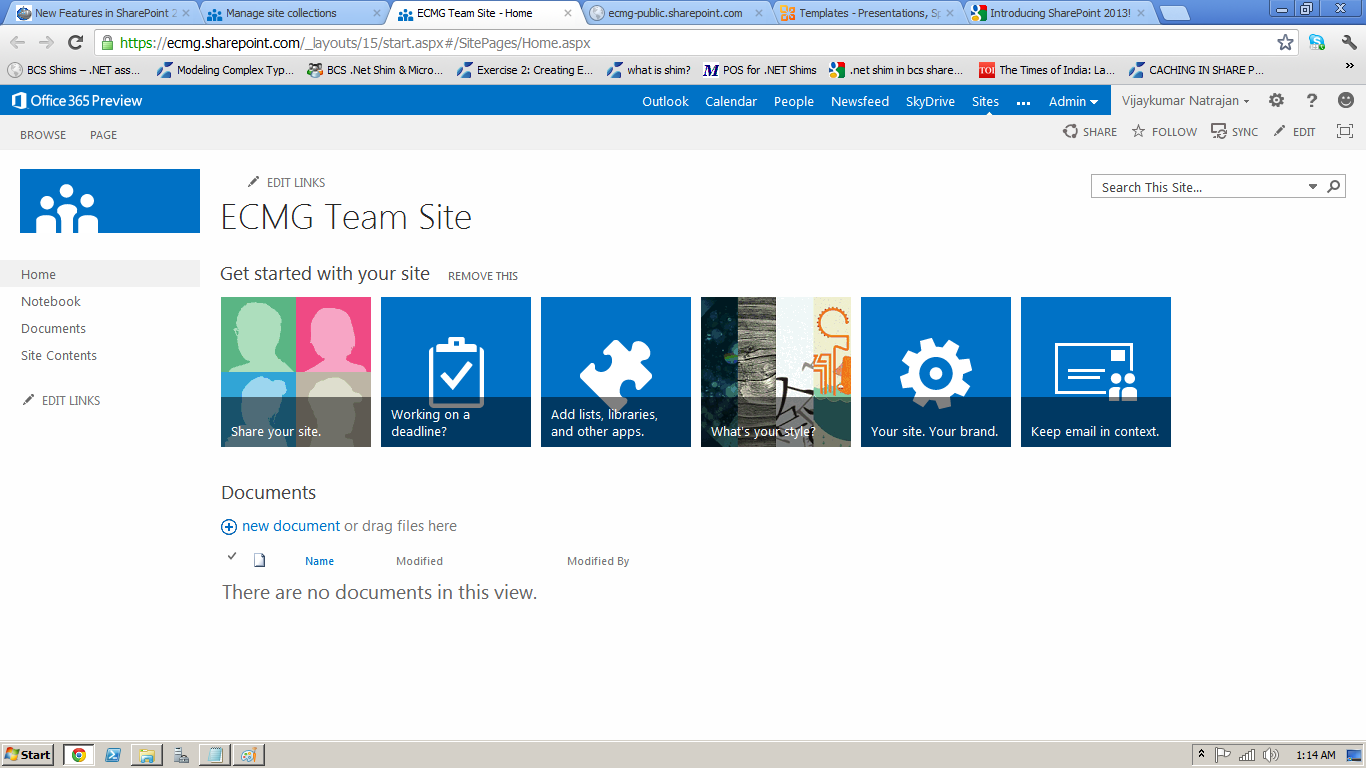
Task: Go to Outlook in suite bar
Action: (665, 101)
